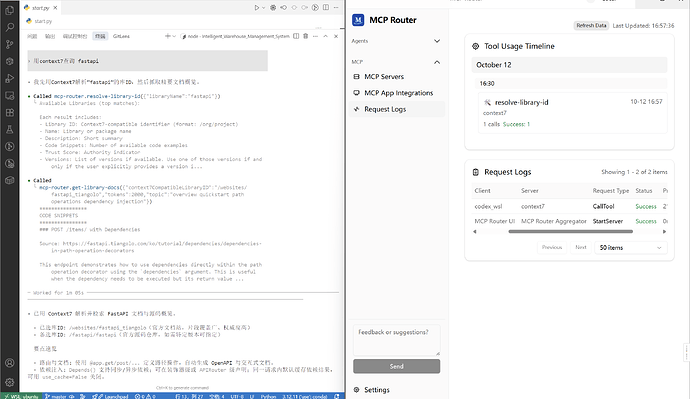This screenshot has height=399, width=690.
Task: Kill terminal with the trash icon
Action: pyautogui.click(x=306, y=36)
